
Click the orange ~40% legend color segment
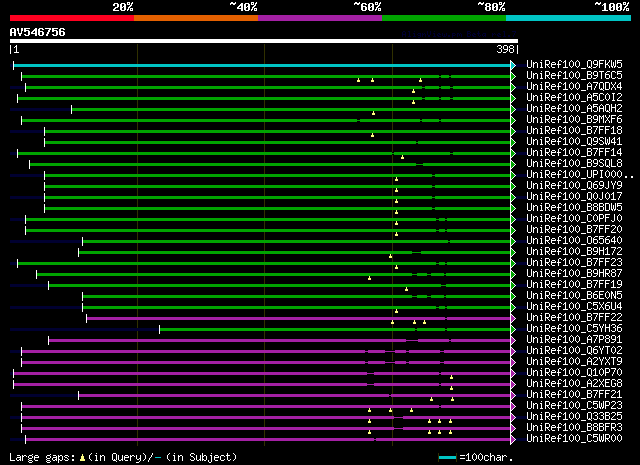tap(196, 18)
